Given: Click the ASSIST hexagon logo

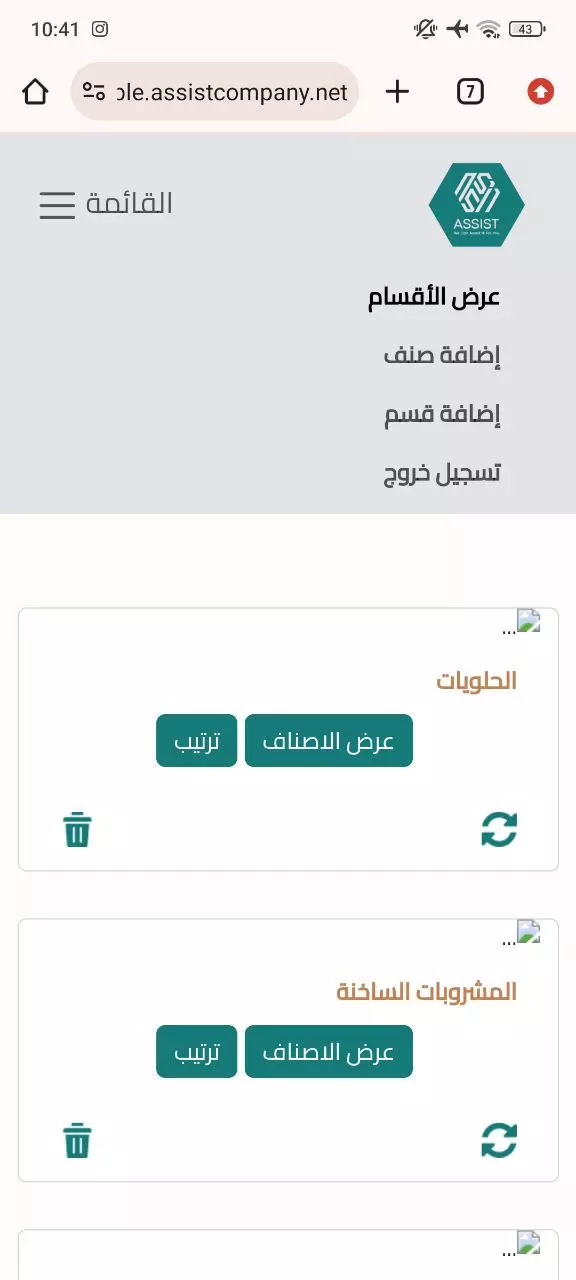Looking at the screenshot, I should tap(477, 202).
